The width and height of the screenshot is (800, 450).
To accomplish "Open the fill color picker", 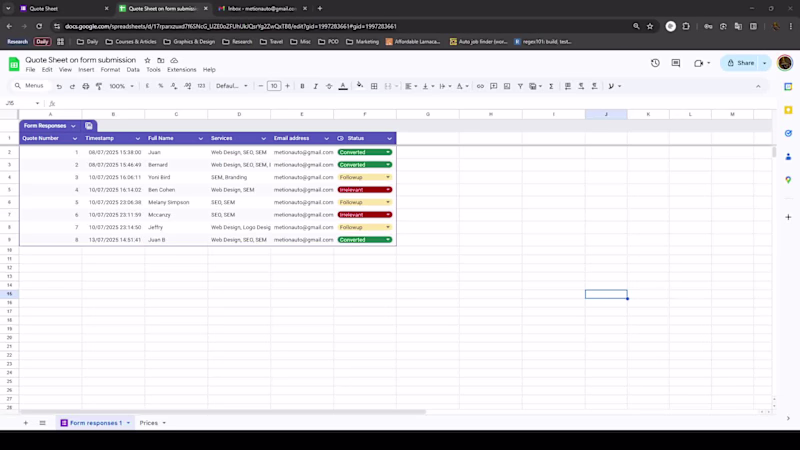I will point(360,86).
